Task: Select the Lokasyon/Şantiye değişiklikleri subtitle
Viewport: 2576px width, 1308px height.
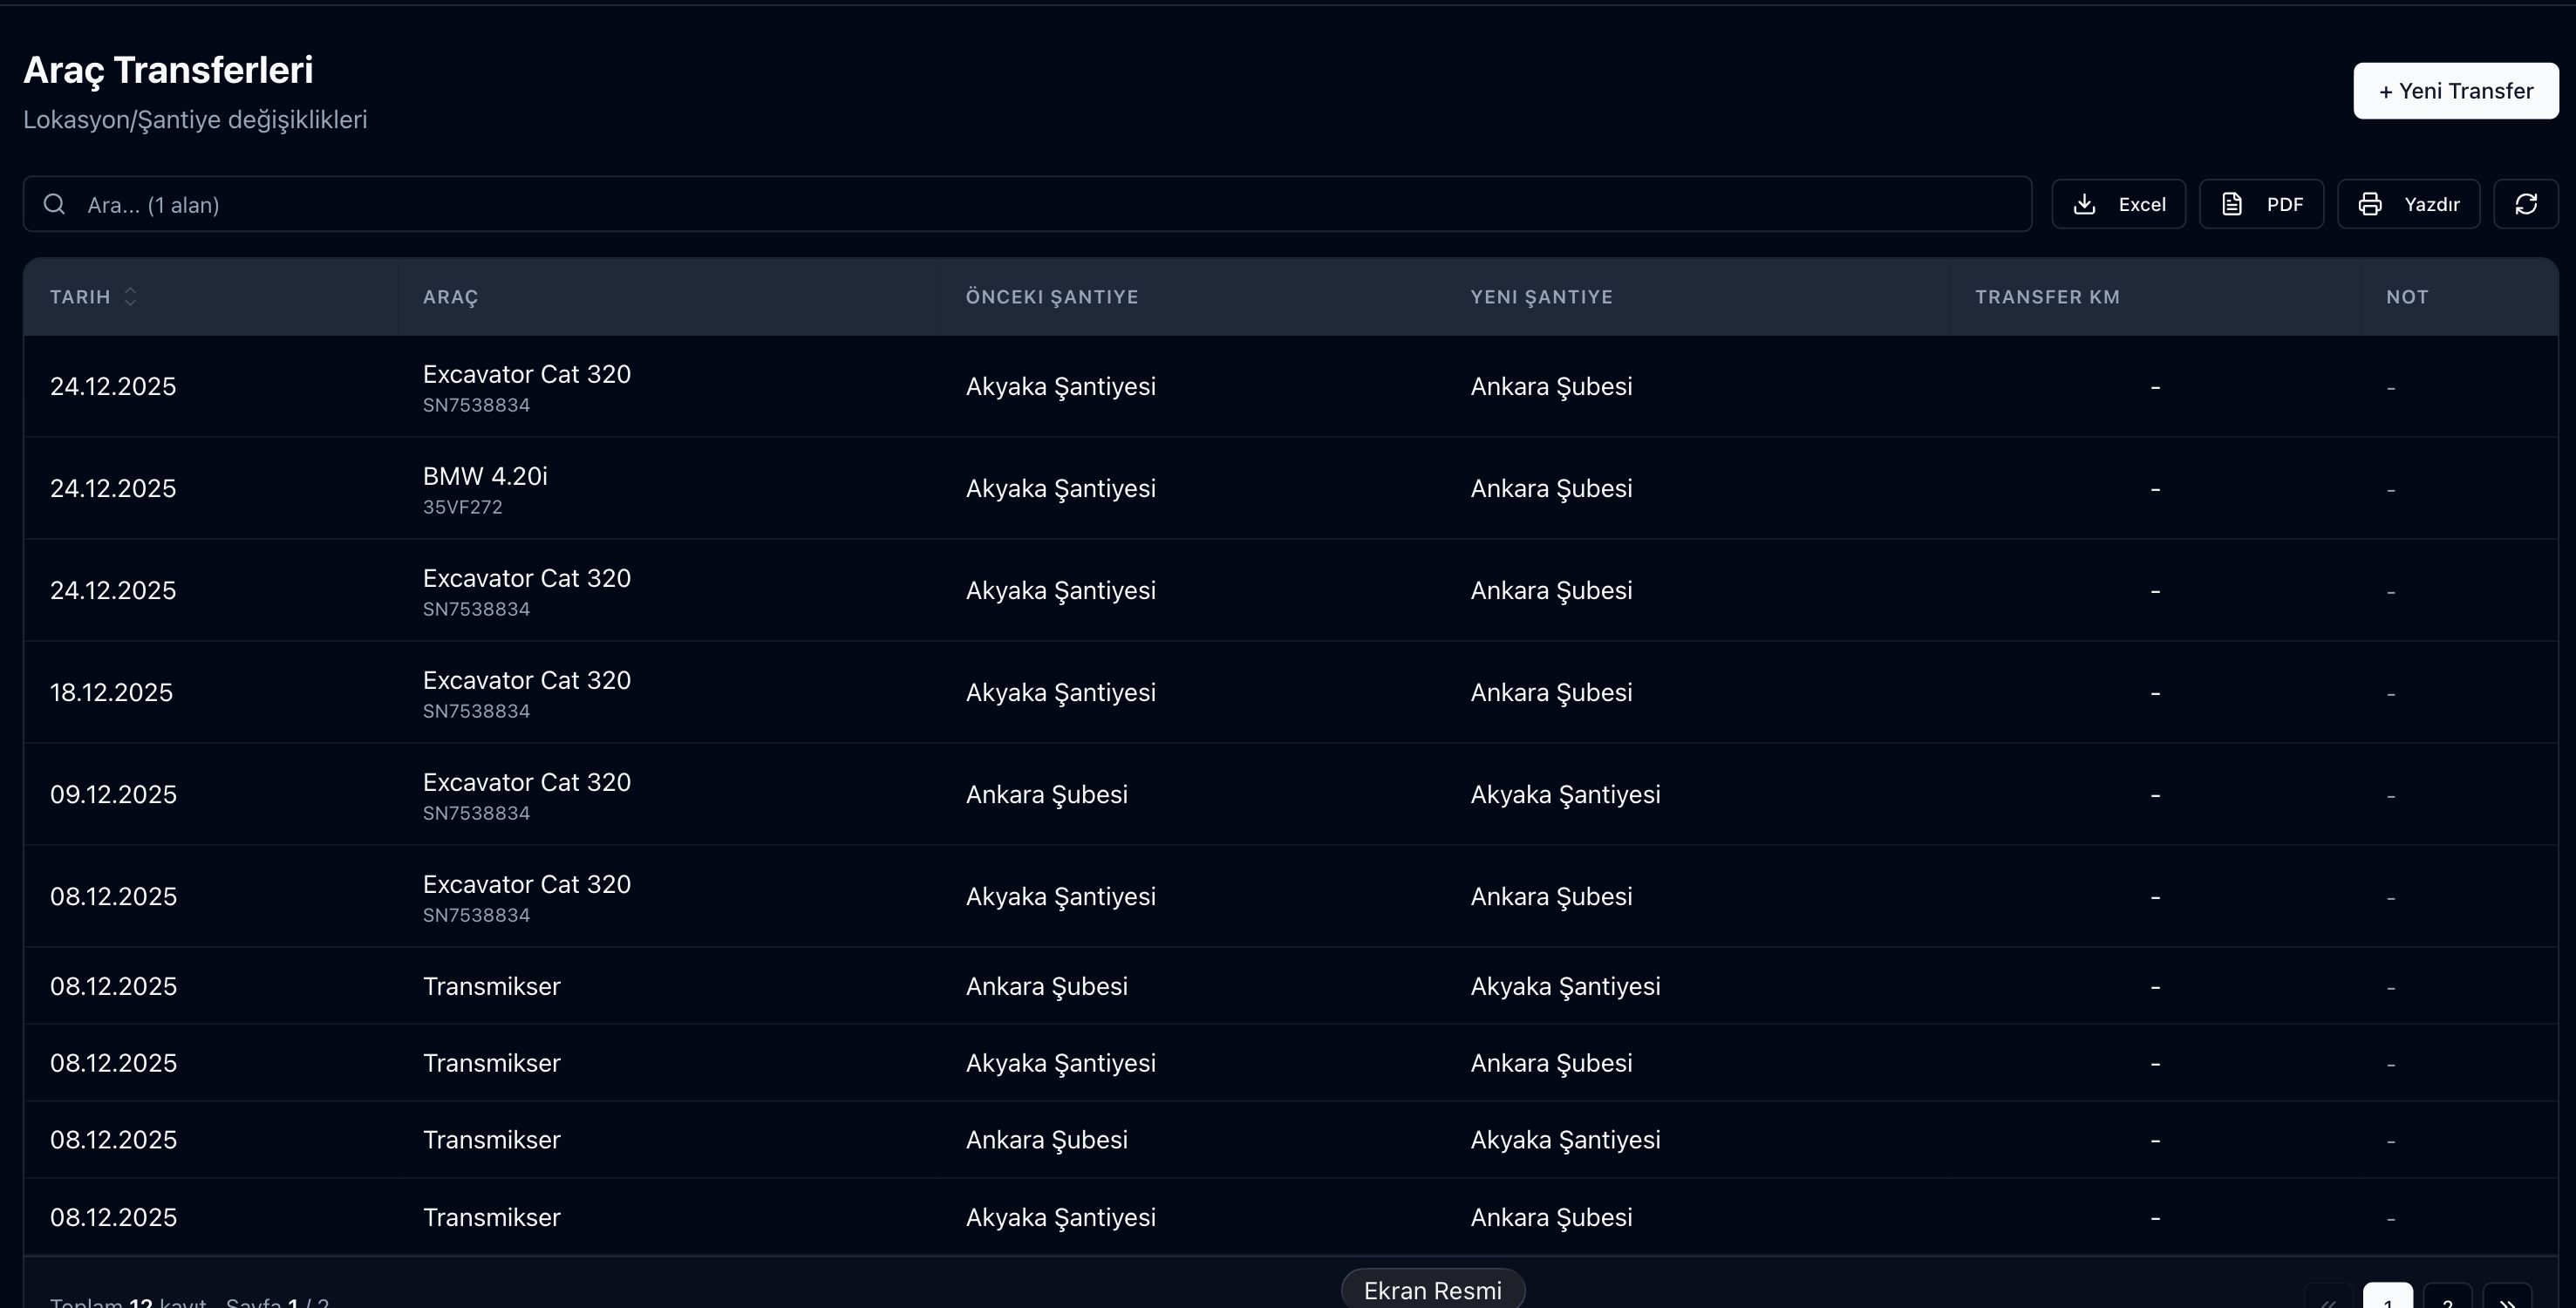Action: 195,120
